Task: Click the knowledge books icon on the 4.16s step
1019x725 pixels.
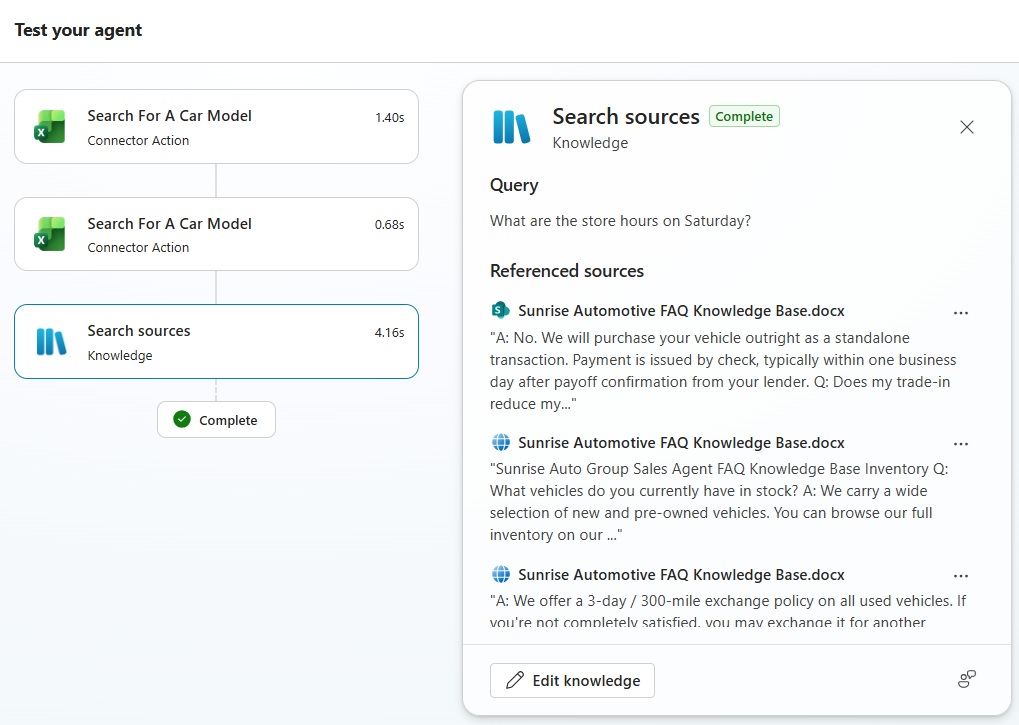Action: click(51, 342)
